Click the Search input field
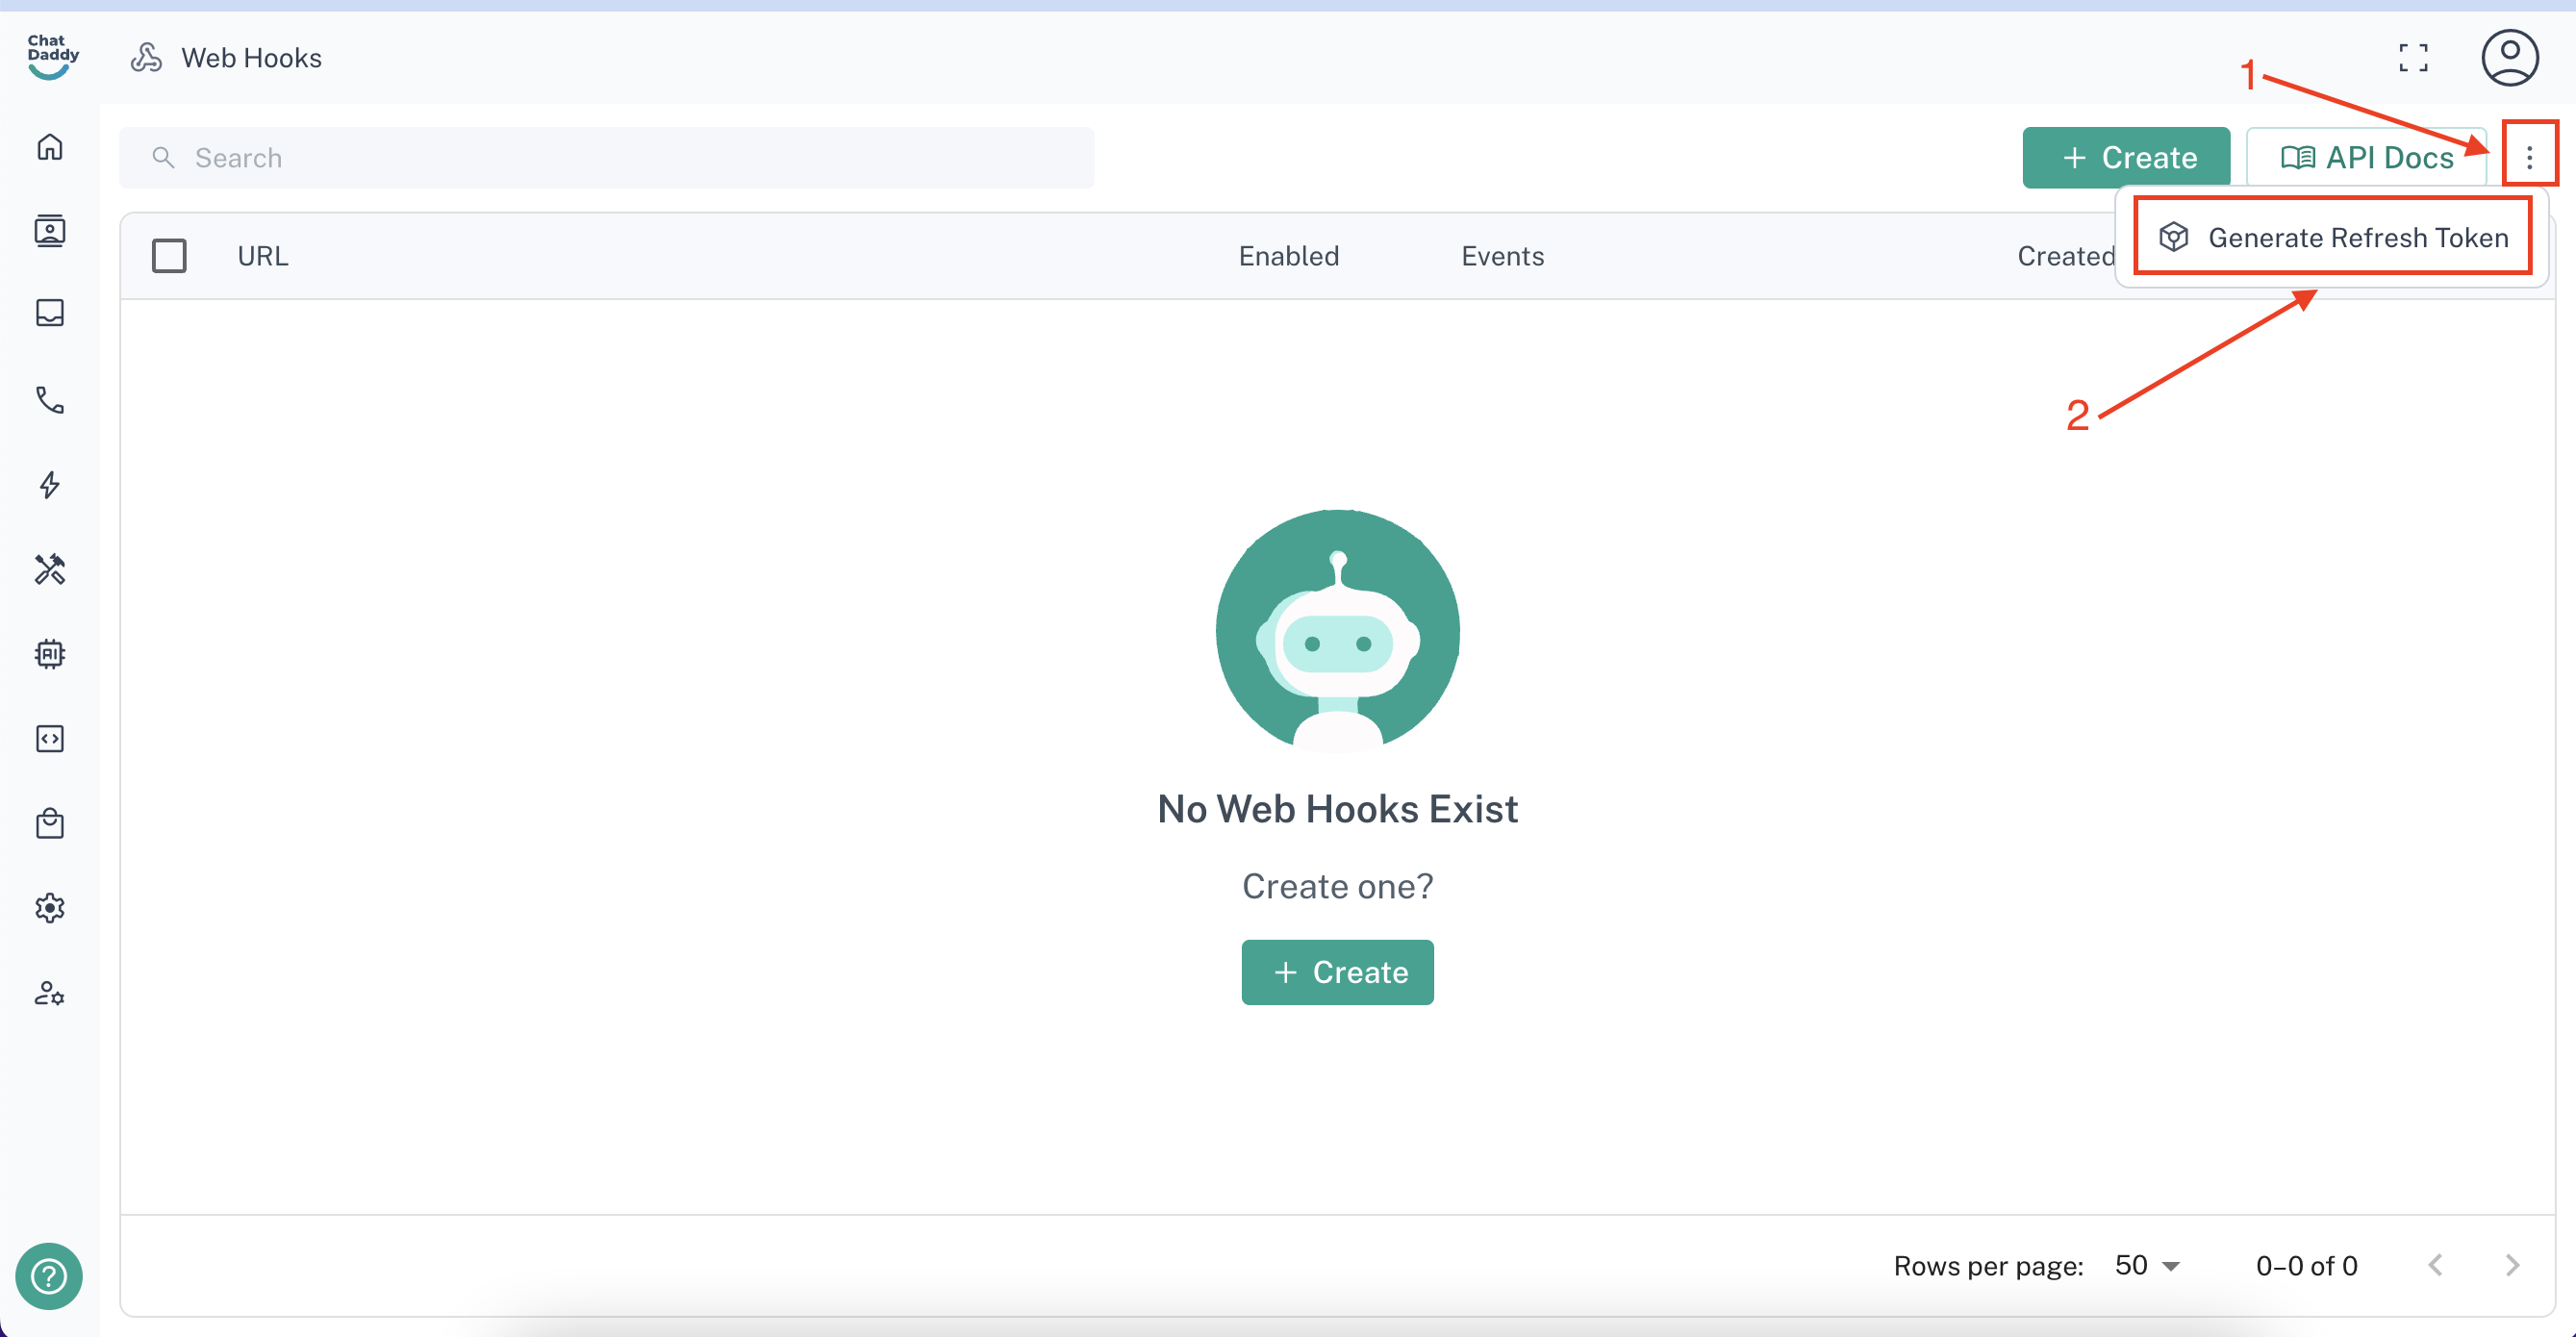This screenshot has width=2576, height=1337. (x=606, y=158)
